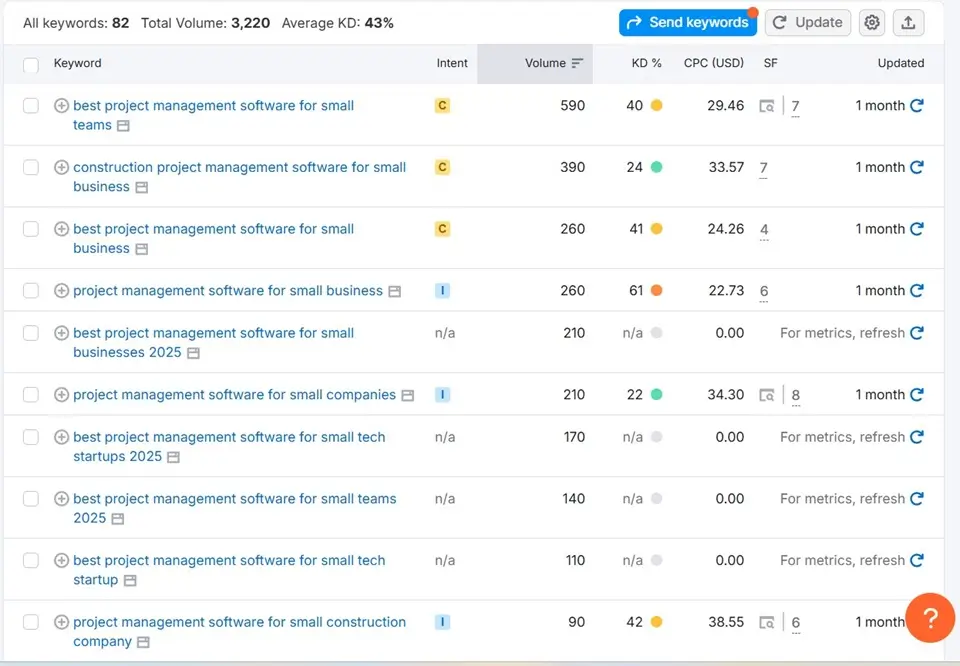Toggle the select-all checkbox in header
Viewport: 960px width, 666px height.
coord(31,65)
